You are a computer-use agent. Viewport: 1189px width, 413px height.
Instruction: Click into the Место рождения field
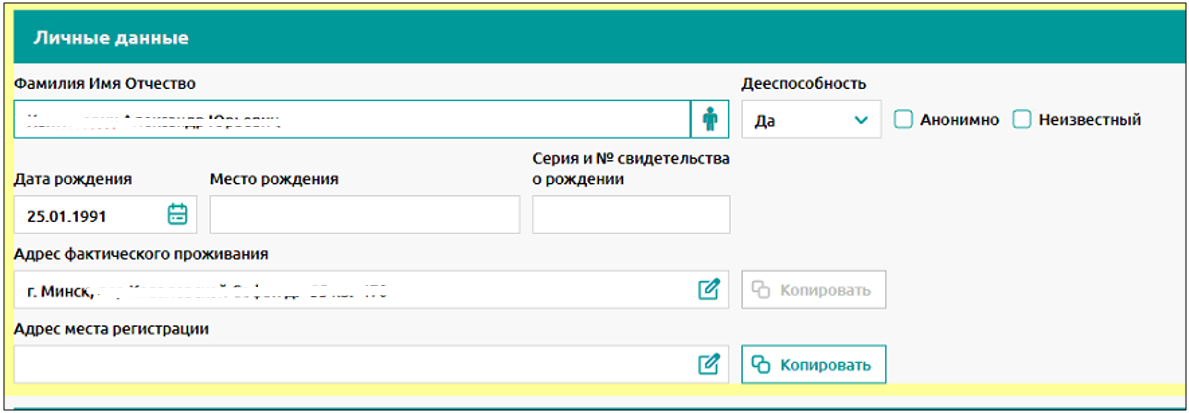point(364,215)
